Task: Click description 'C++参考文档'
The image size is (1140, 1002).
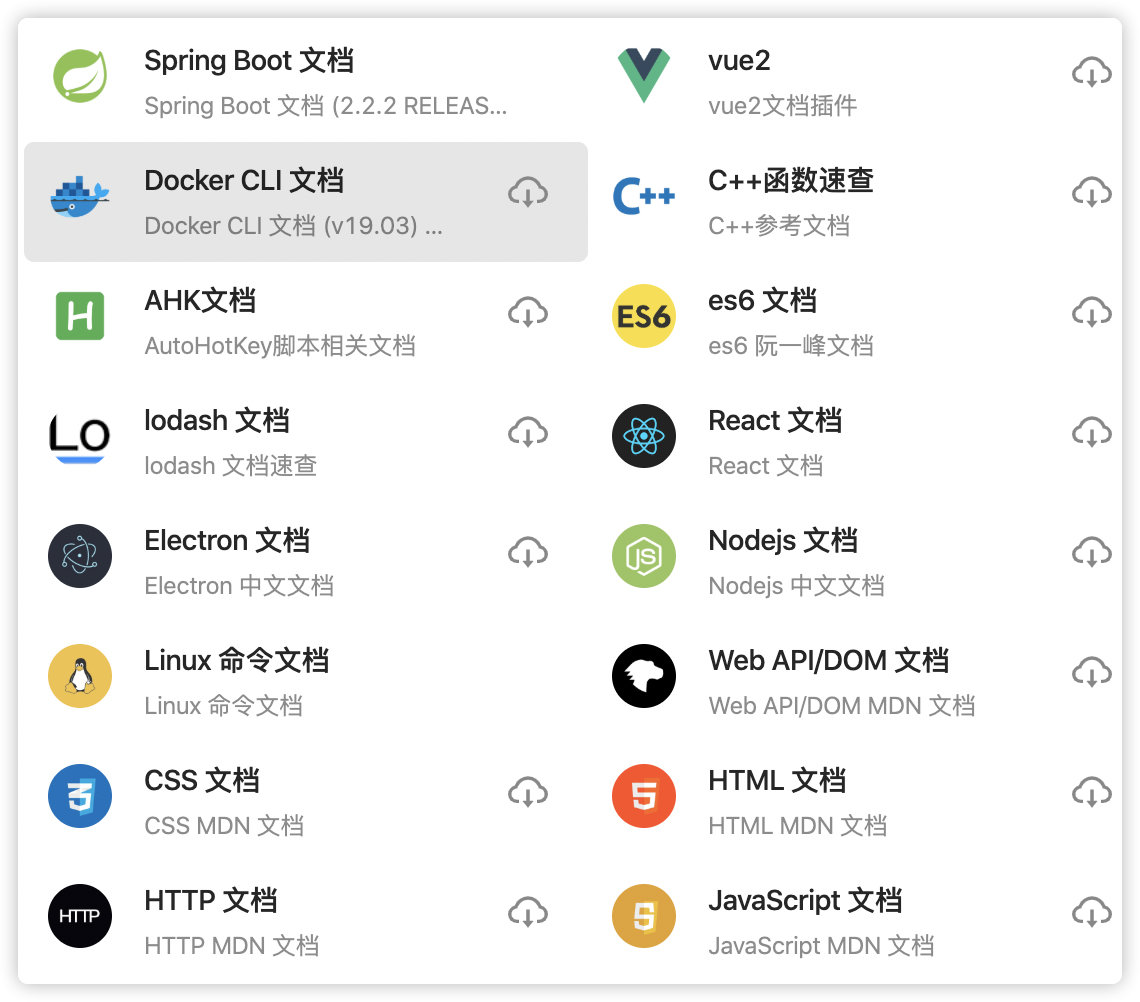Action: point(779,225)
